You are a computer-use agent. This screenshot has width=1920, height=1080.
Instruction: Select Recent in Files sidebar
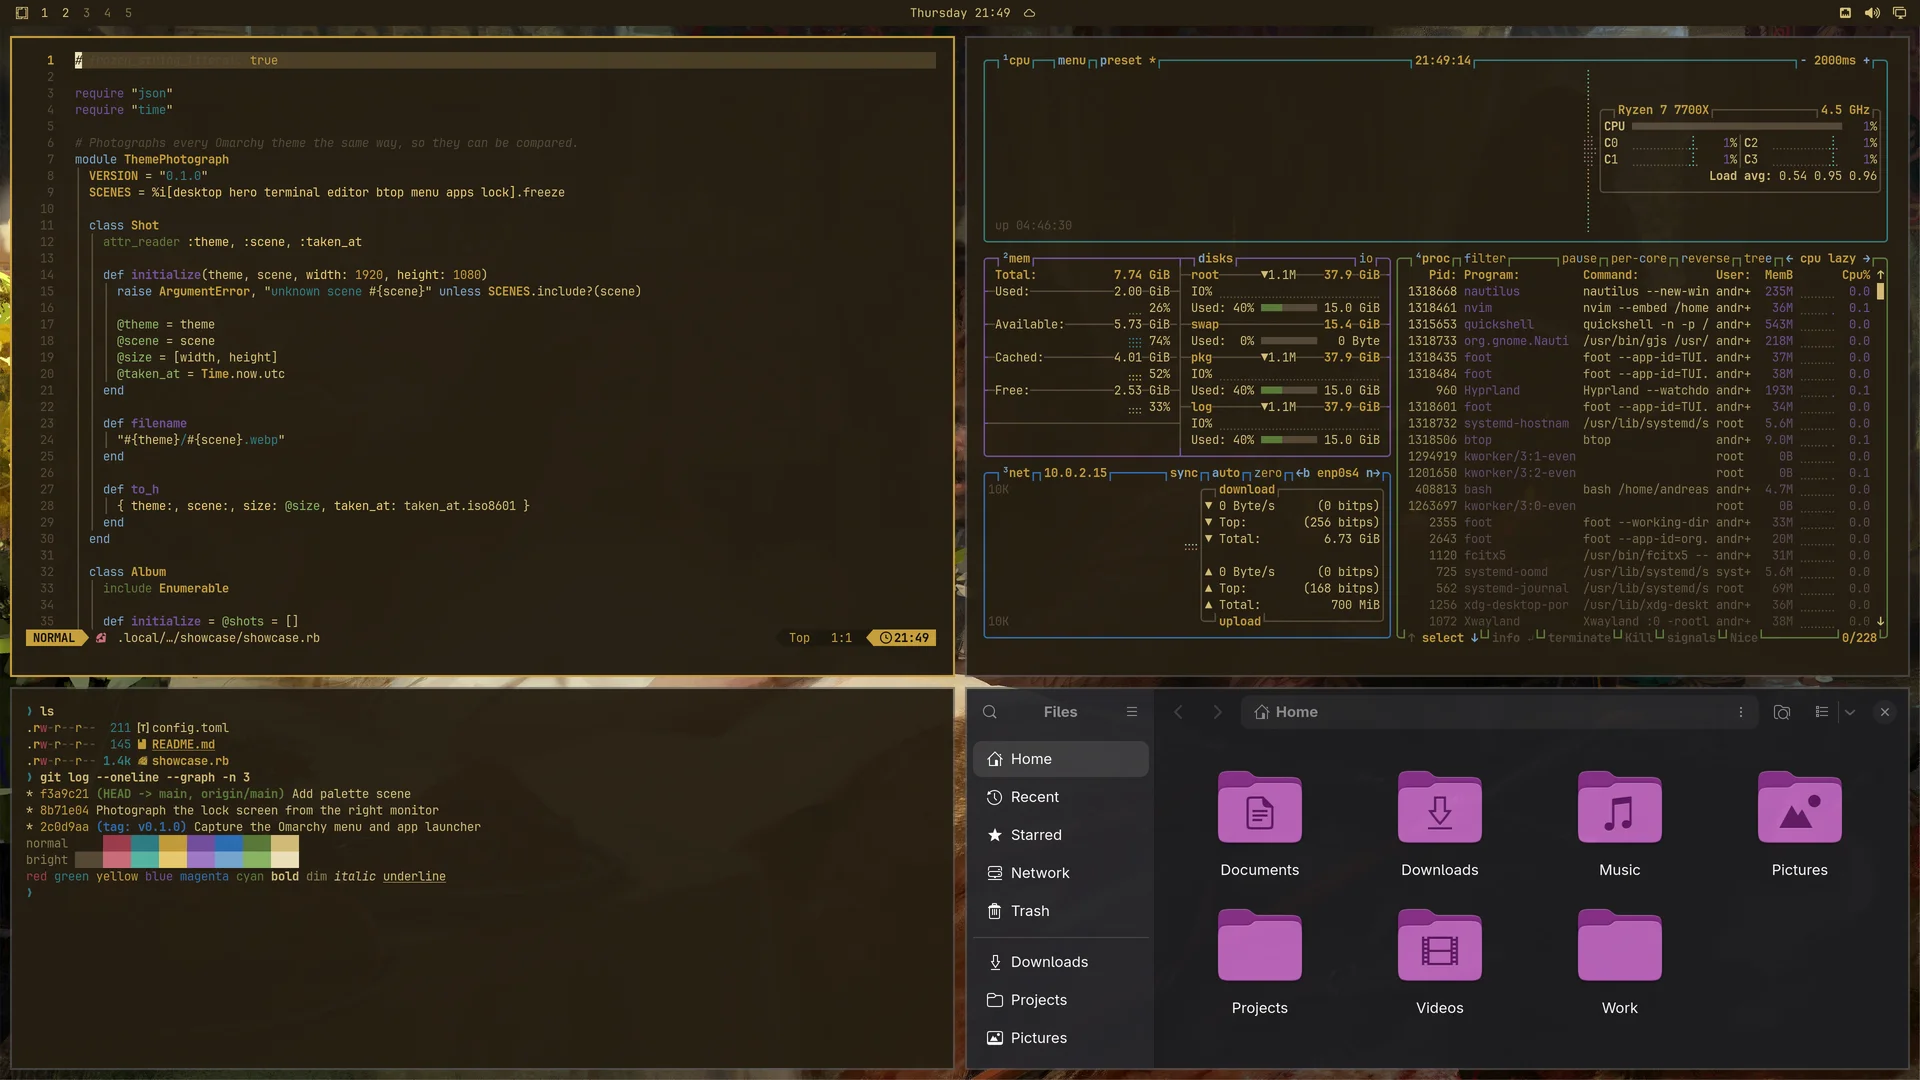1061,797
